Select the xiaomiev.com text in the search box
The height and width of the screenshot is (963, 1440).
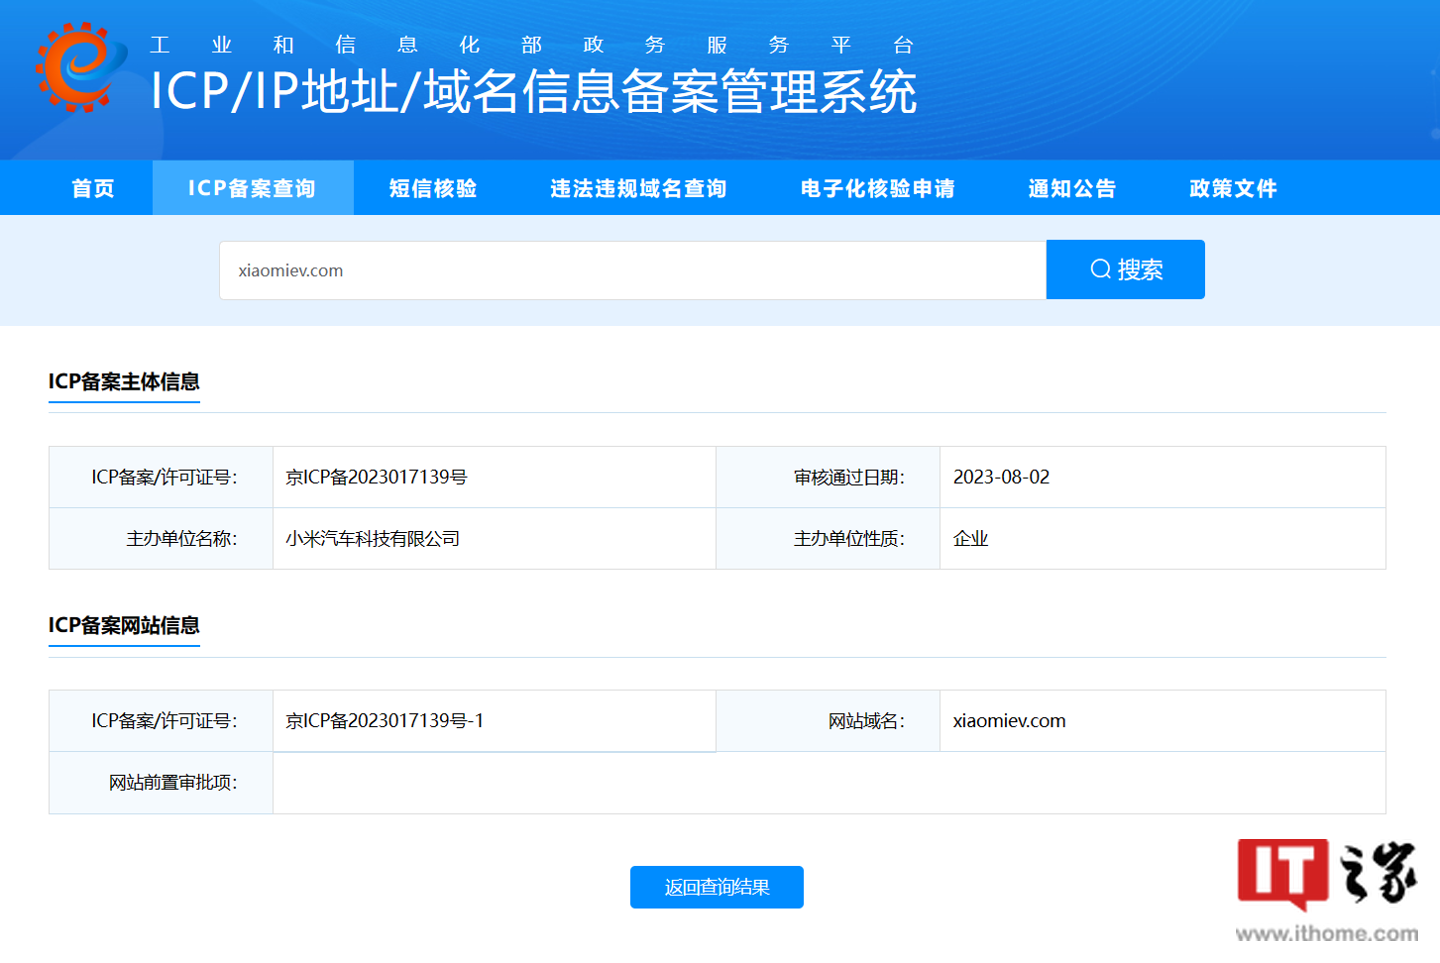291,269
